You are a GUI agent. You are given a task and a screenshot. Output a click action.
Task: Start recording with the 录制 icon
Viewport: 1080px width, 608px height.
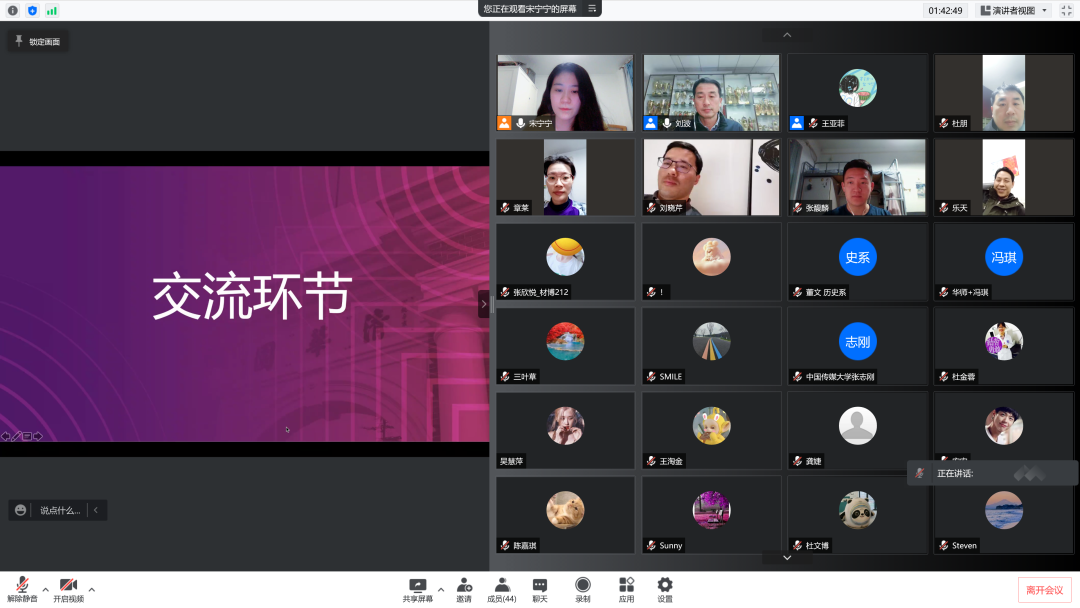(582, 589)
